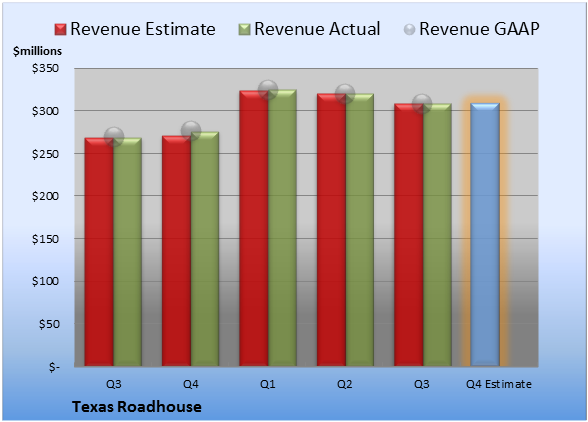Click the 'Texas Roadhouse' chart title
The width and height of the screenshot is (588, 422).
137,407
